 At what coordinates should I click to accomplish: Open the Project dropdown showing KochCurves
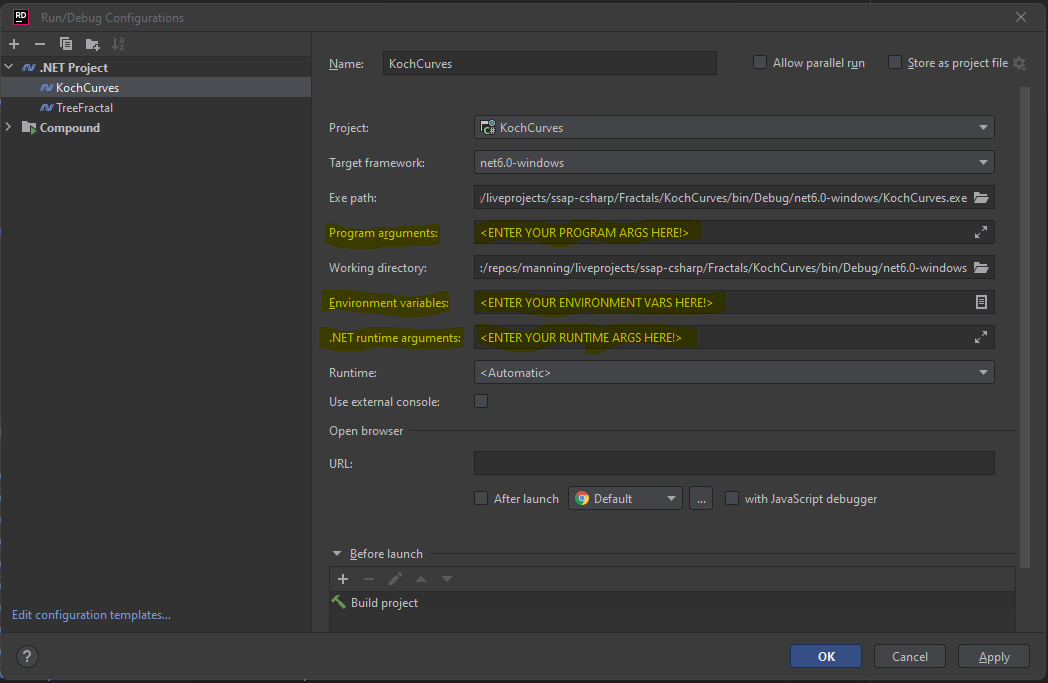tap(734, 127)
